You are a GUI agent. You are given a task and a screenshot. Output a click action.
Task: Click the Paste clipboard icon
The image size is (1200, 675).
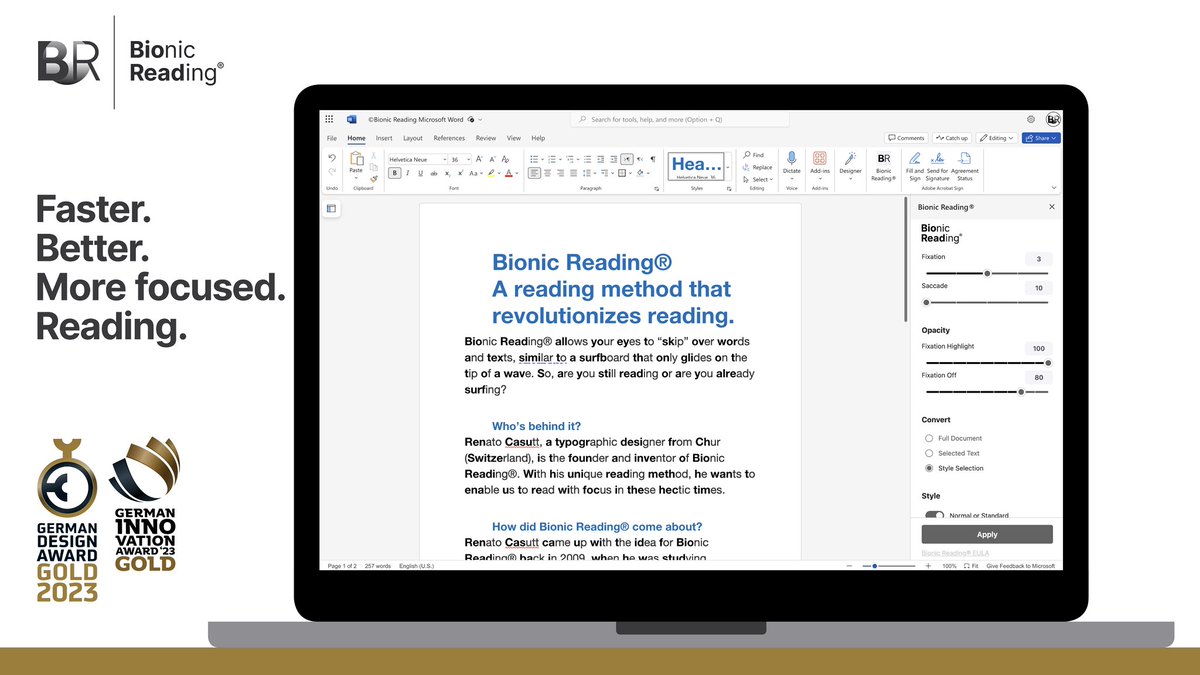click(357, 158)
